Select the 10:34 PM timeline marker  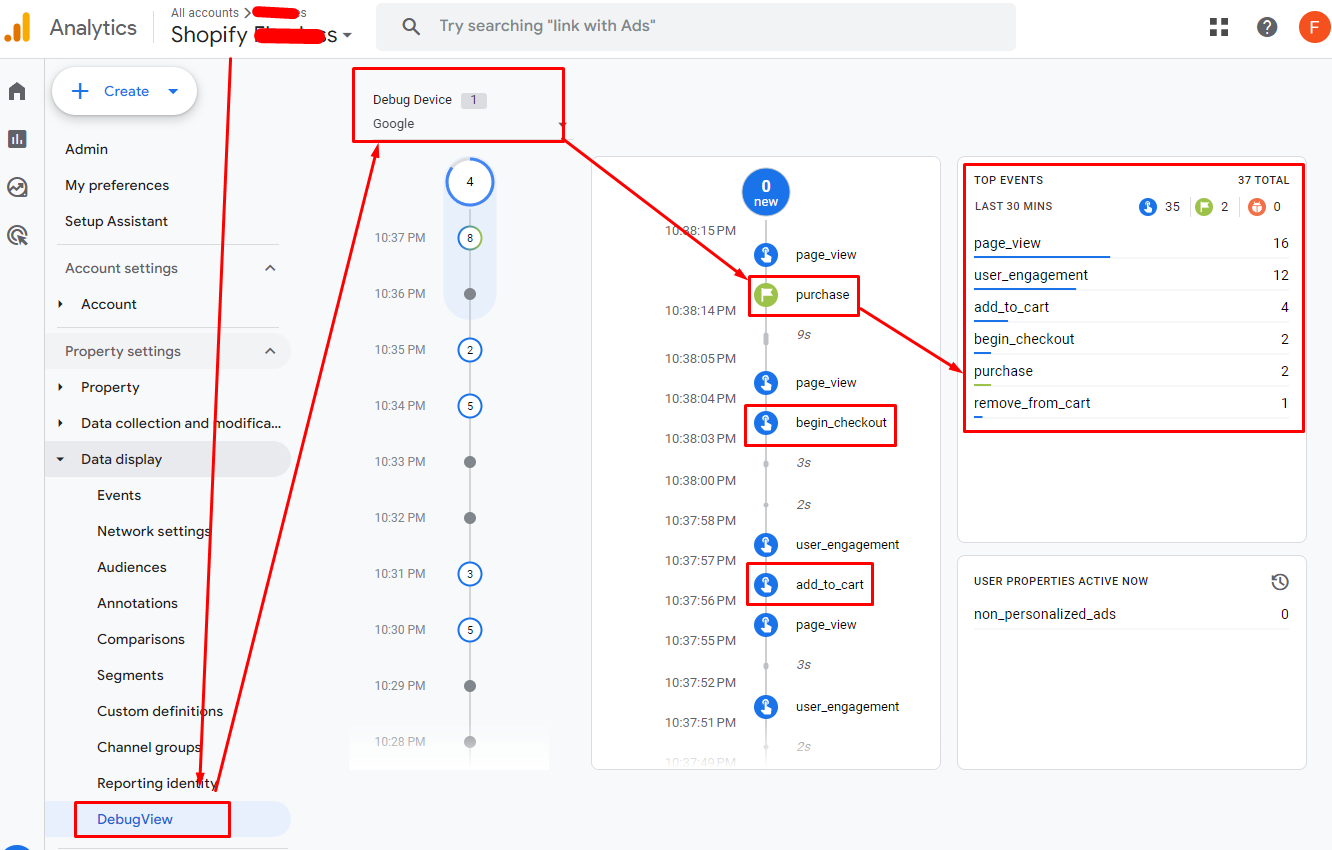coord(470,406)
